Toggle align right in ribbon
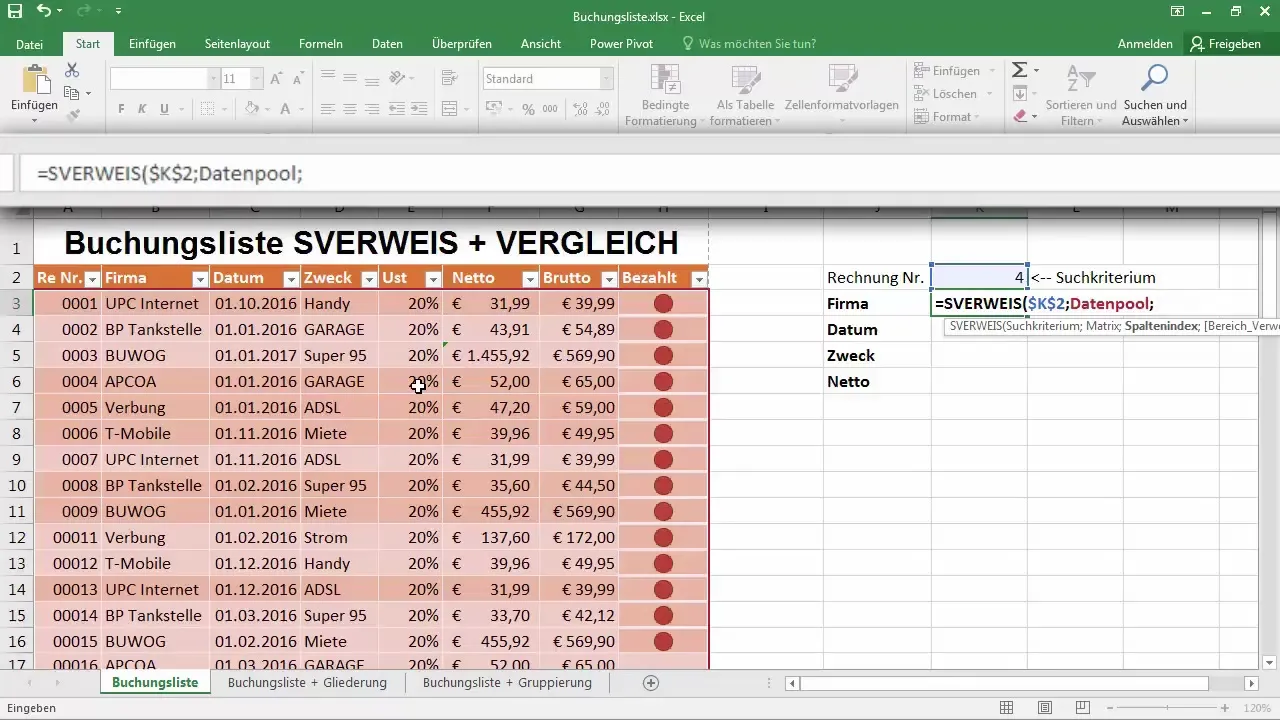 [x=372, y=109]
